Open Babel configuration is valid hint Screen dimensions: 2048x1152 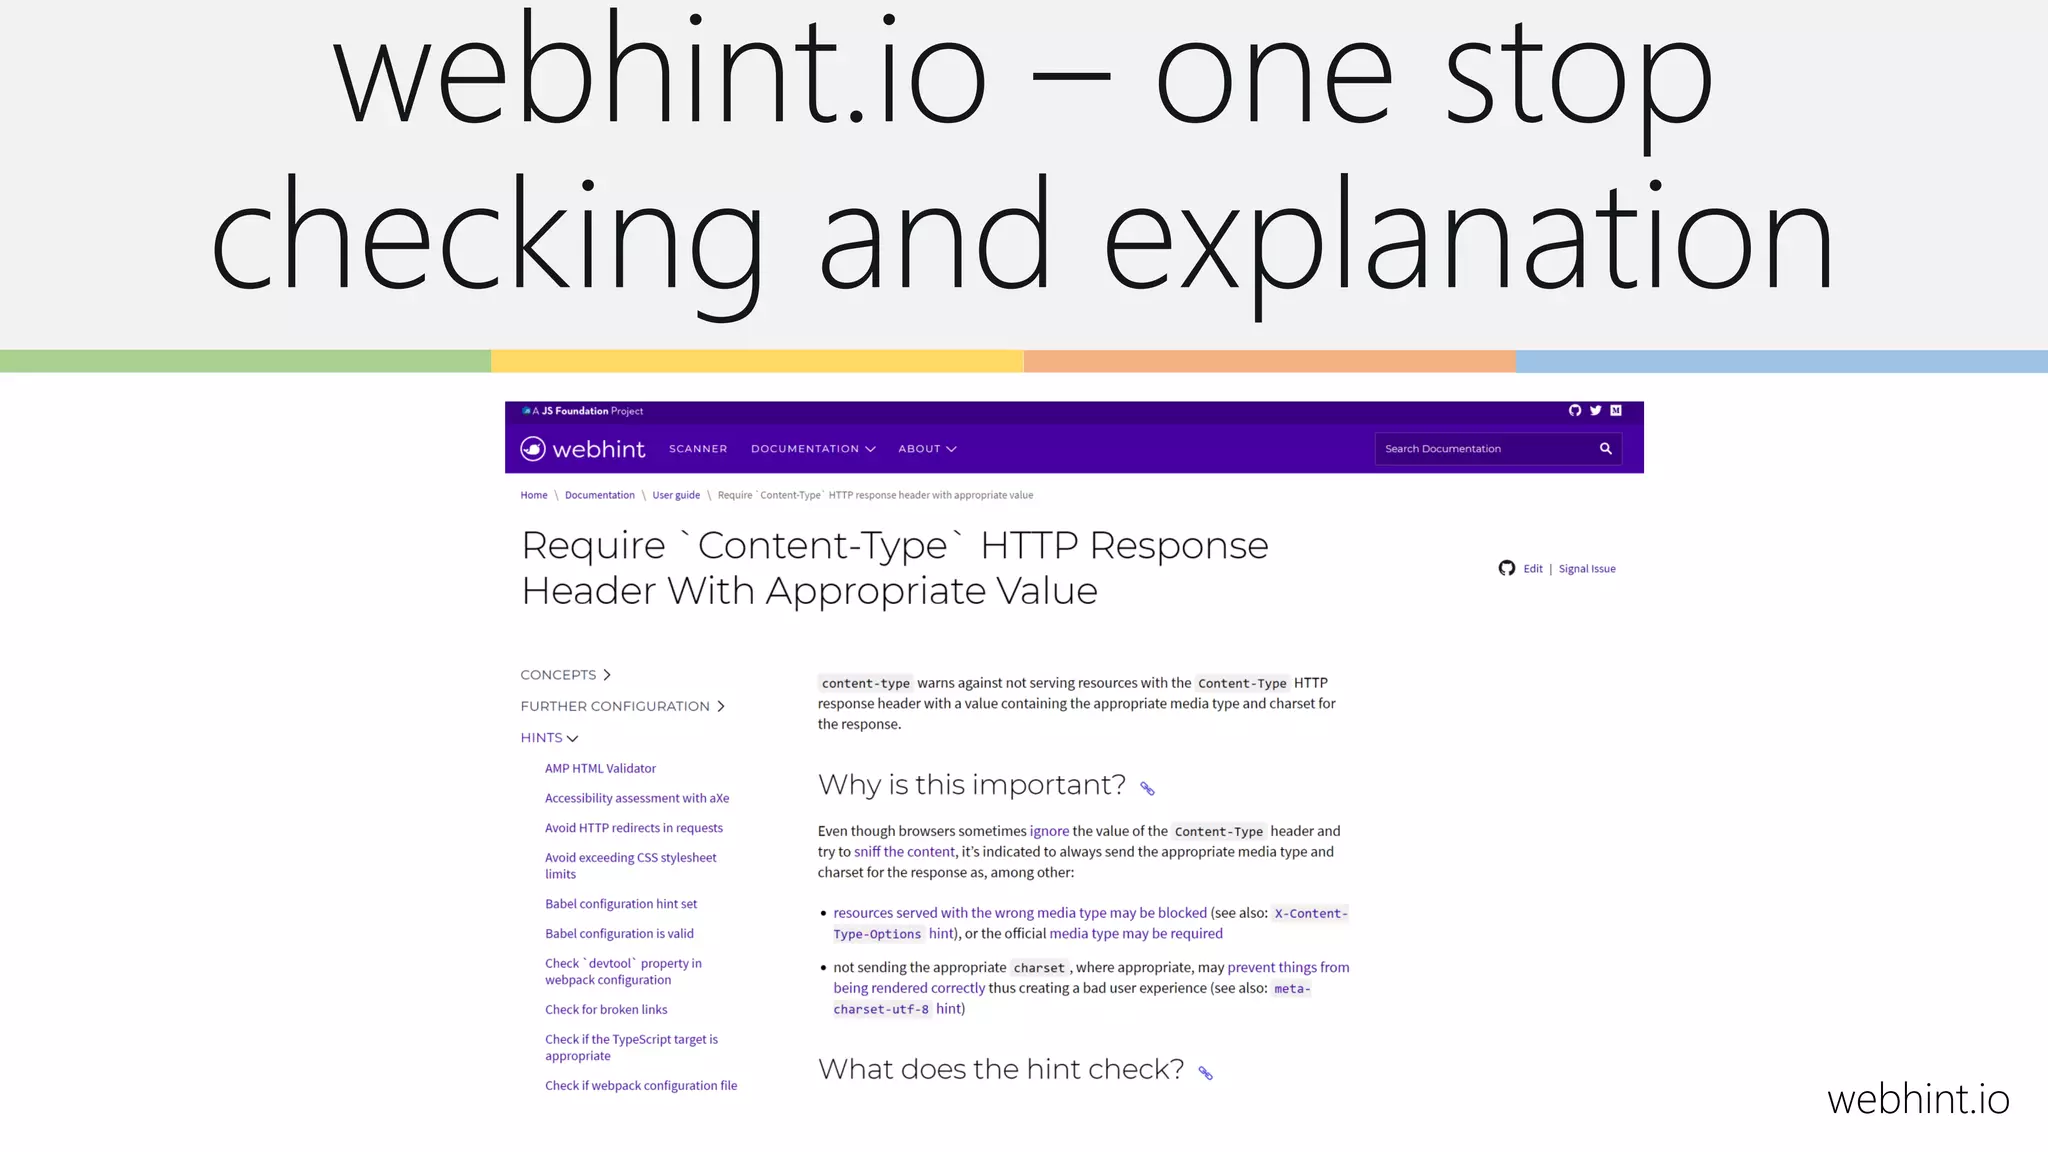pyautogui.click(x=619, y=934)
